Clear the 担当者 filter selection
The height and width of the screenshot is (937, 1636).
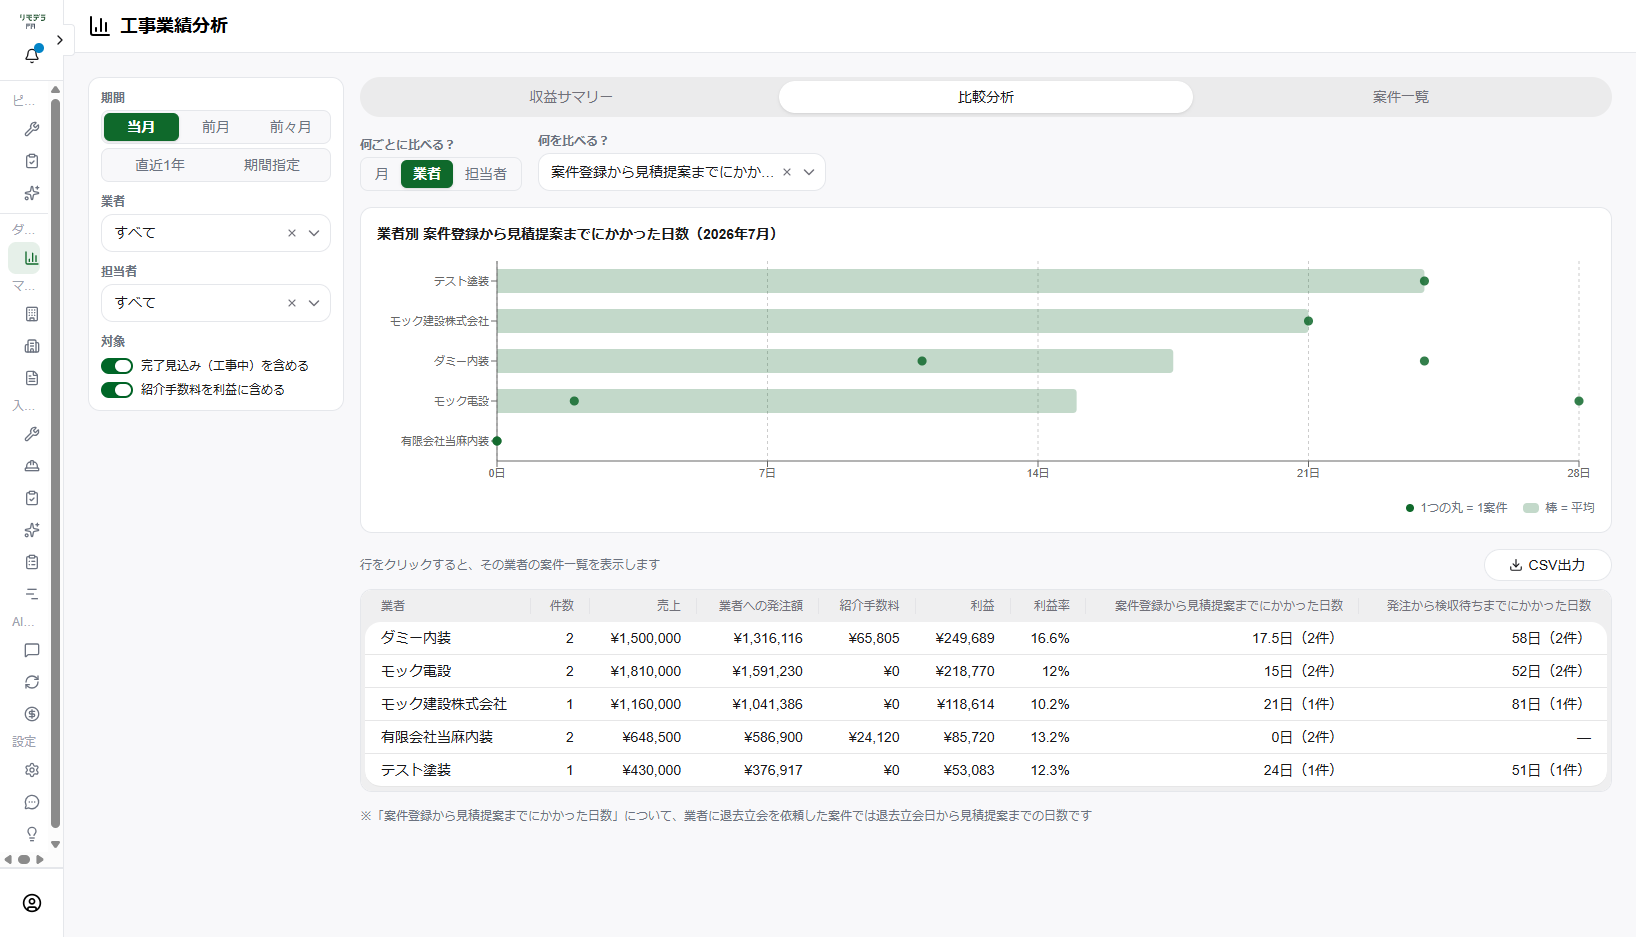pyautogui.click(x=292, y=303)
